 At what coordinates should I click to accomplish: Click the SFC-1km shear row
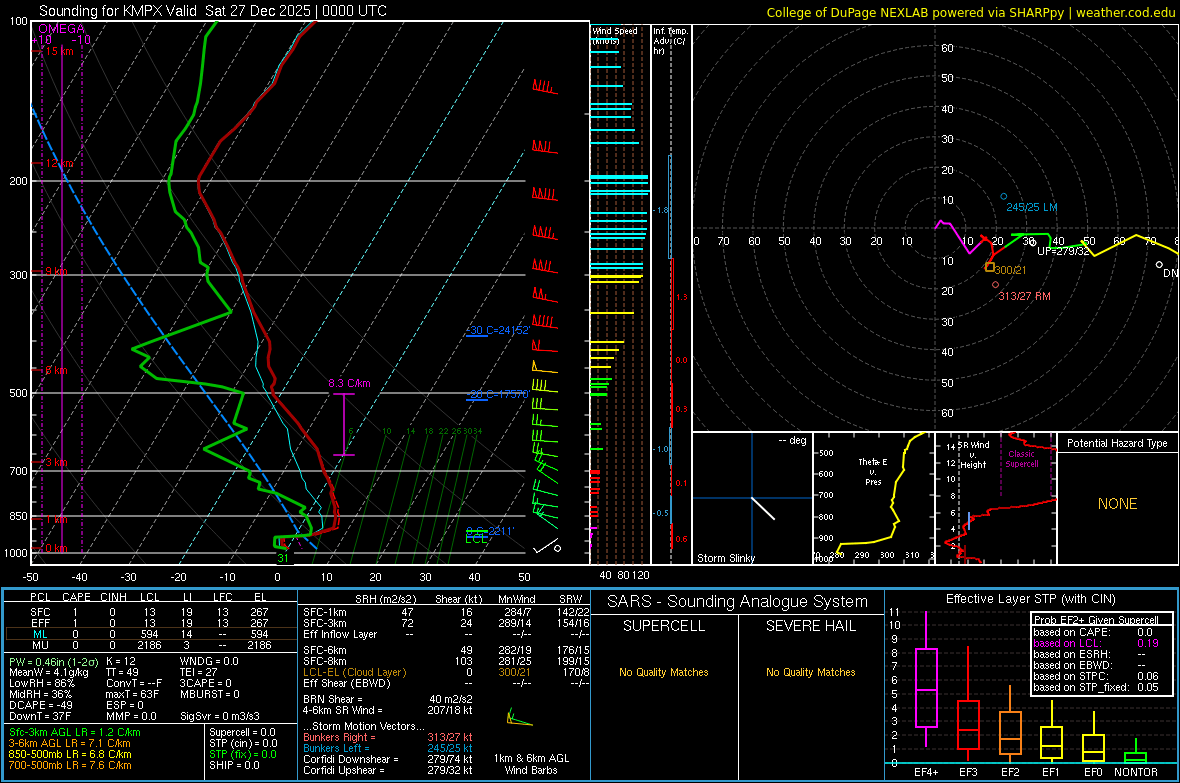coord(446,612)
